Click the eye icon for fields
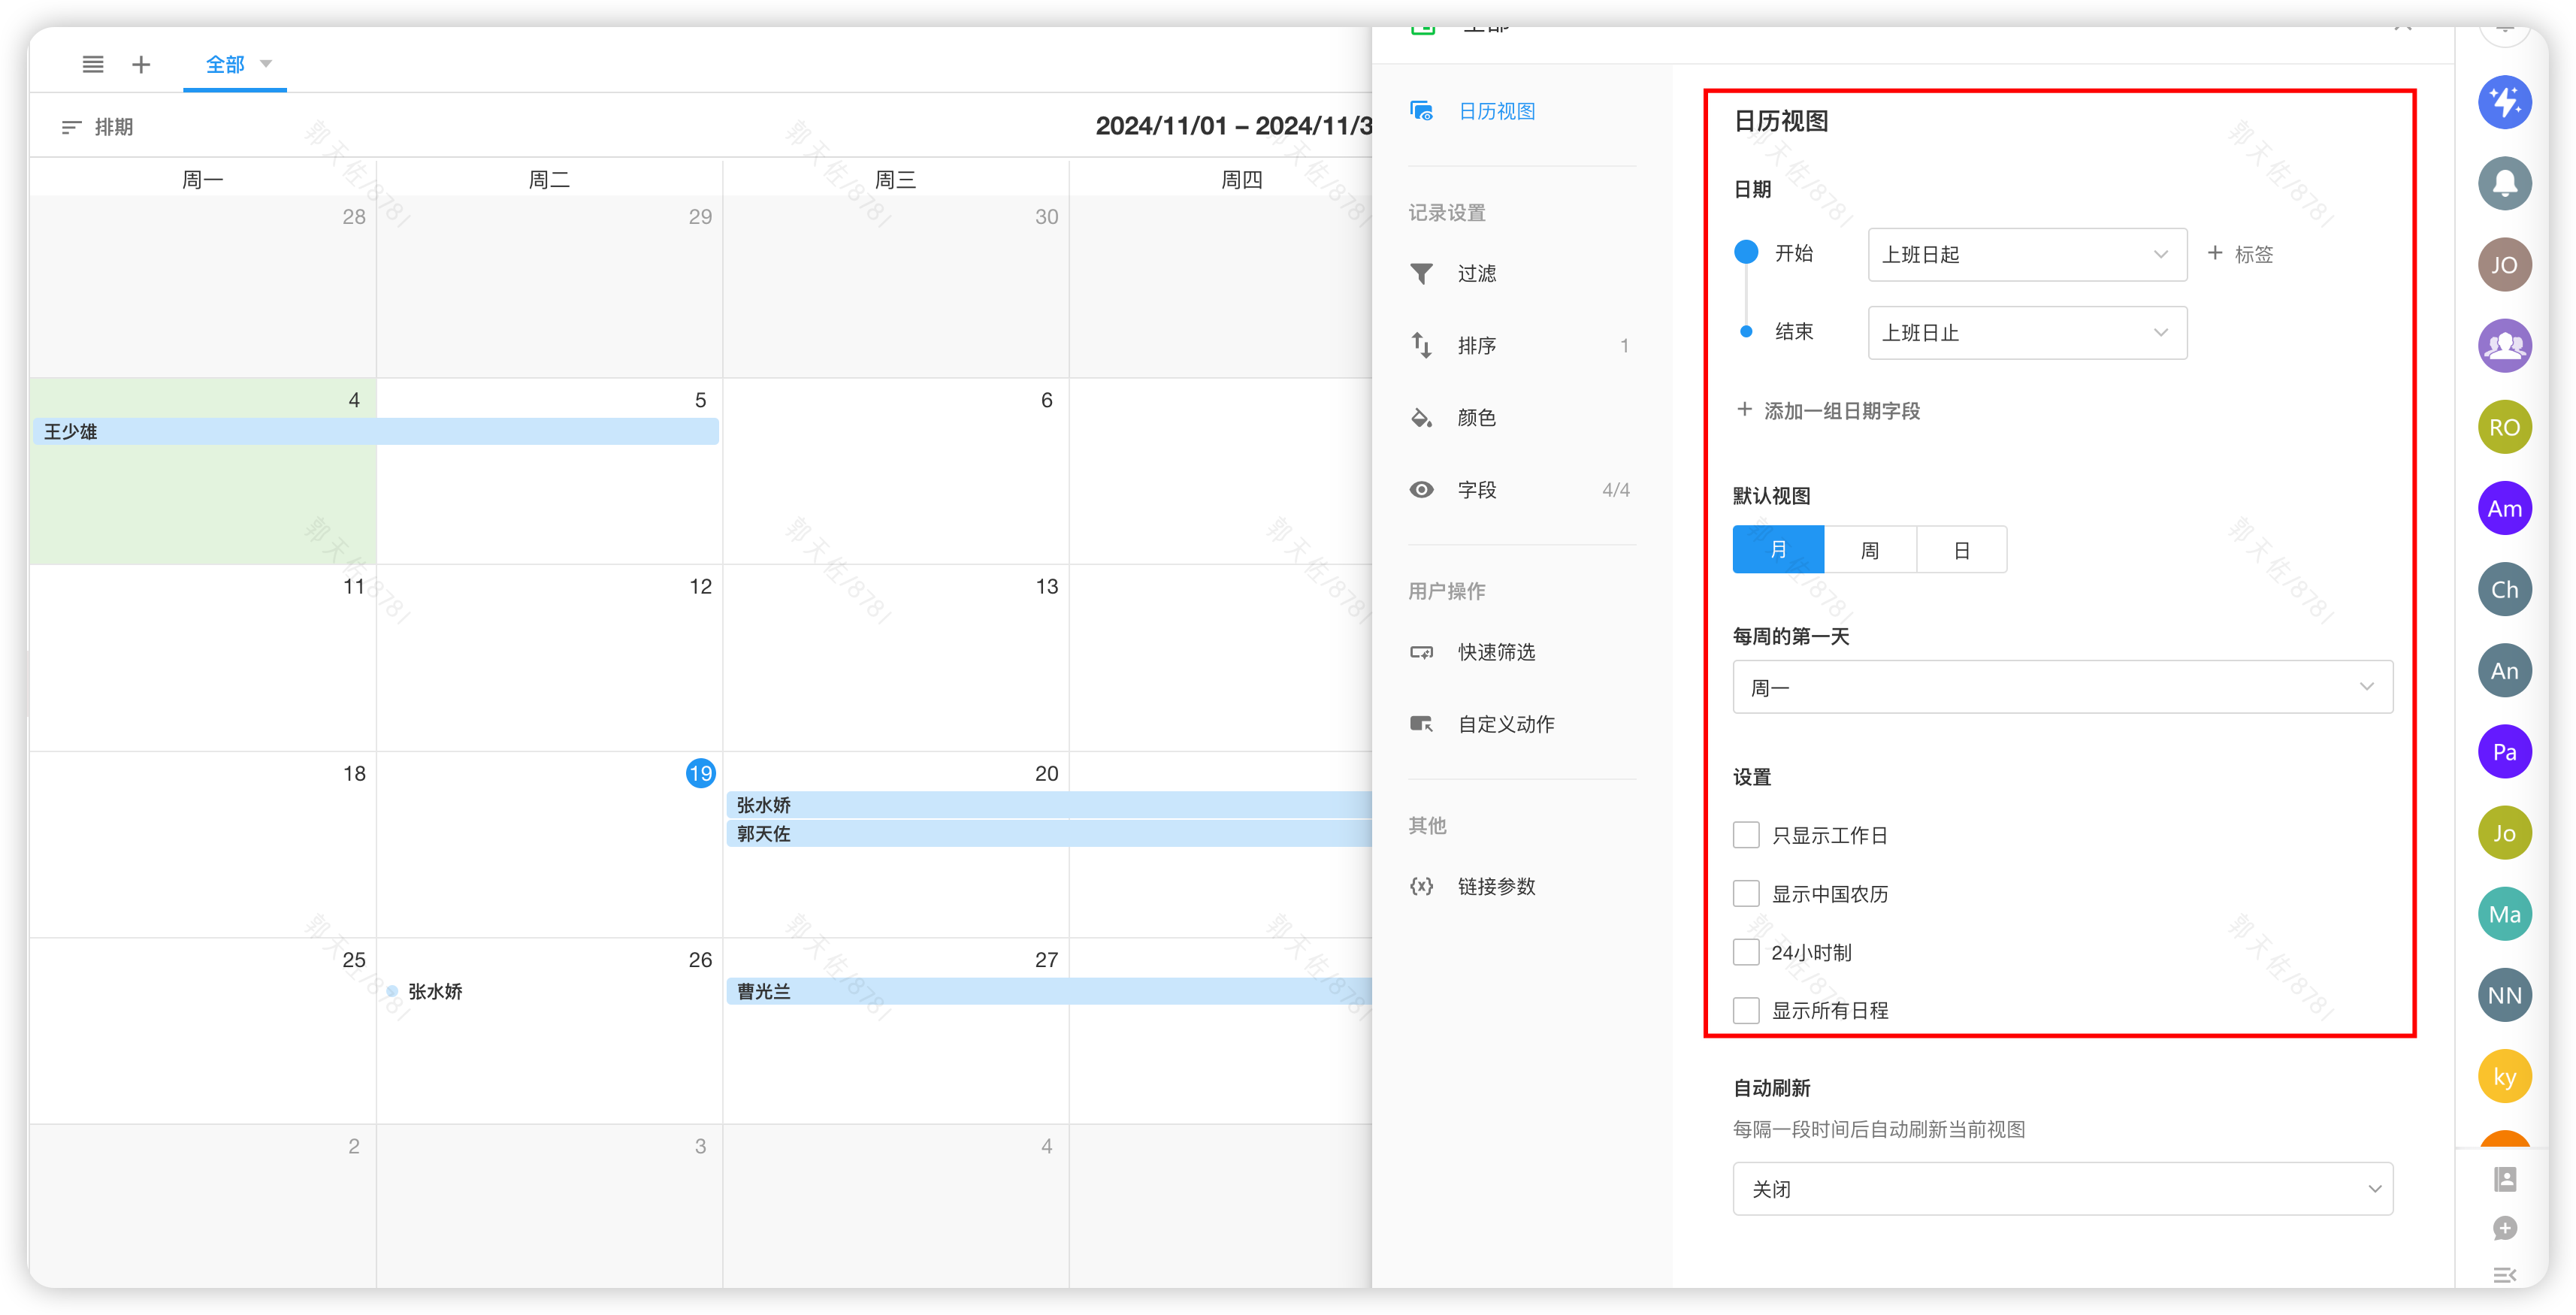Viewport: 2576px width, 1315px height. 1421,490
